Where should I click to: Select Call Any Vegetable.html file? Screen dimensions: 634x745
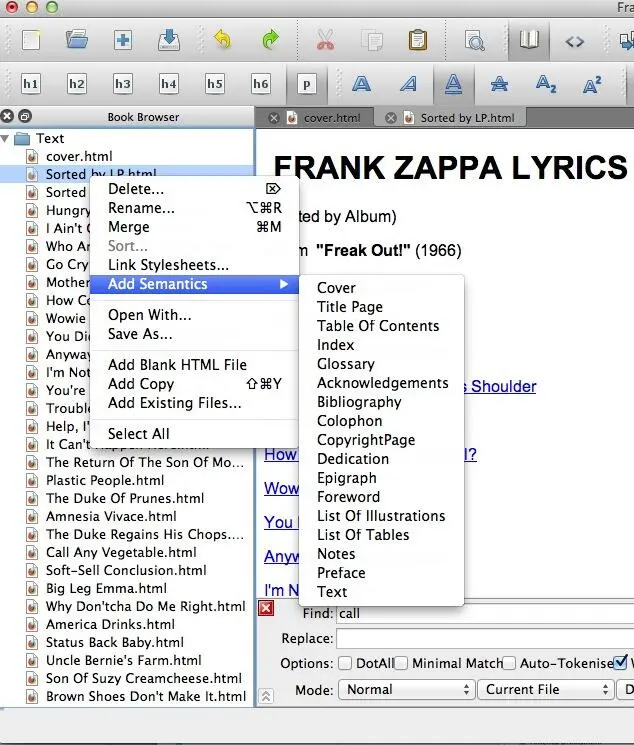(121, 553)
